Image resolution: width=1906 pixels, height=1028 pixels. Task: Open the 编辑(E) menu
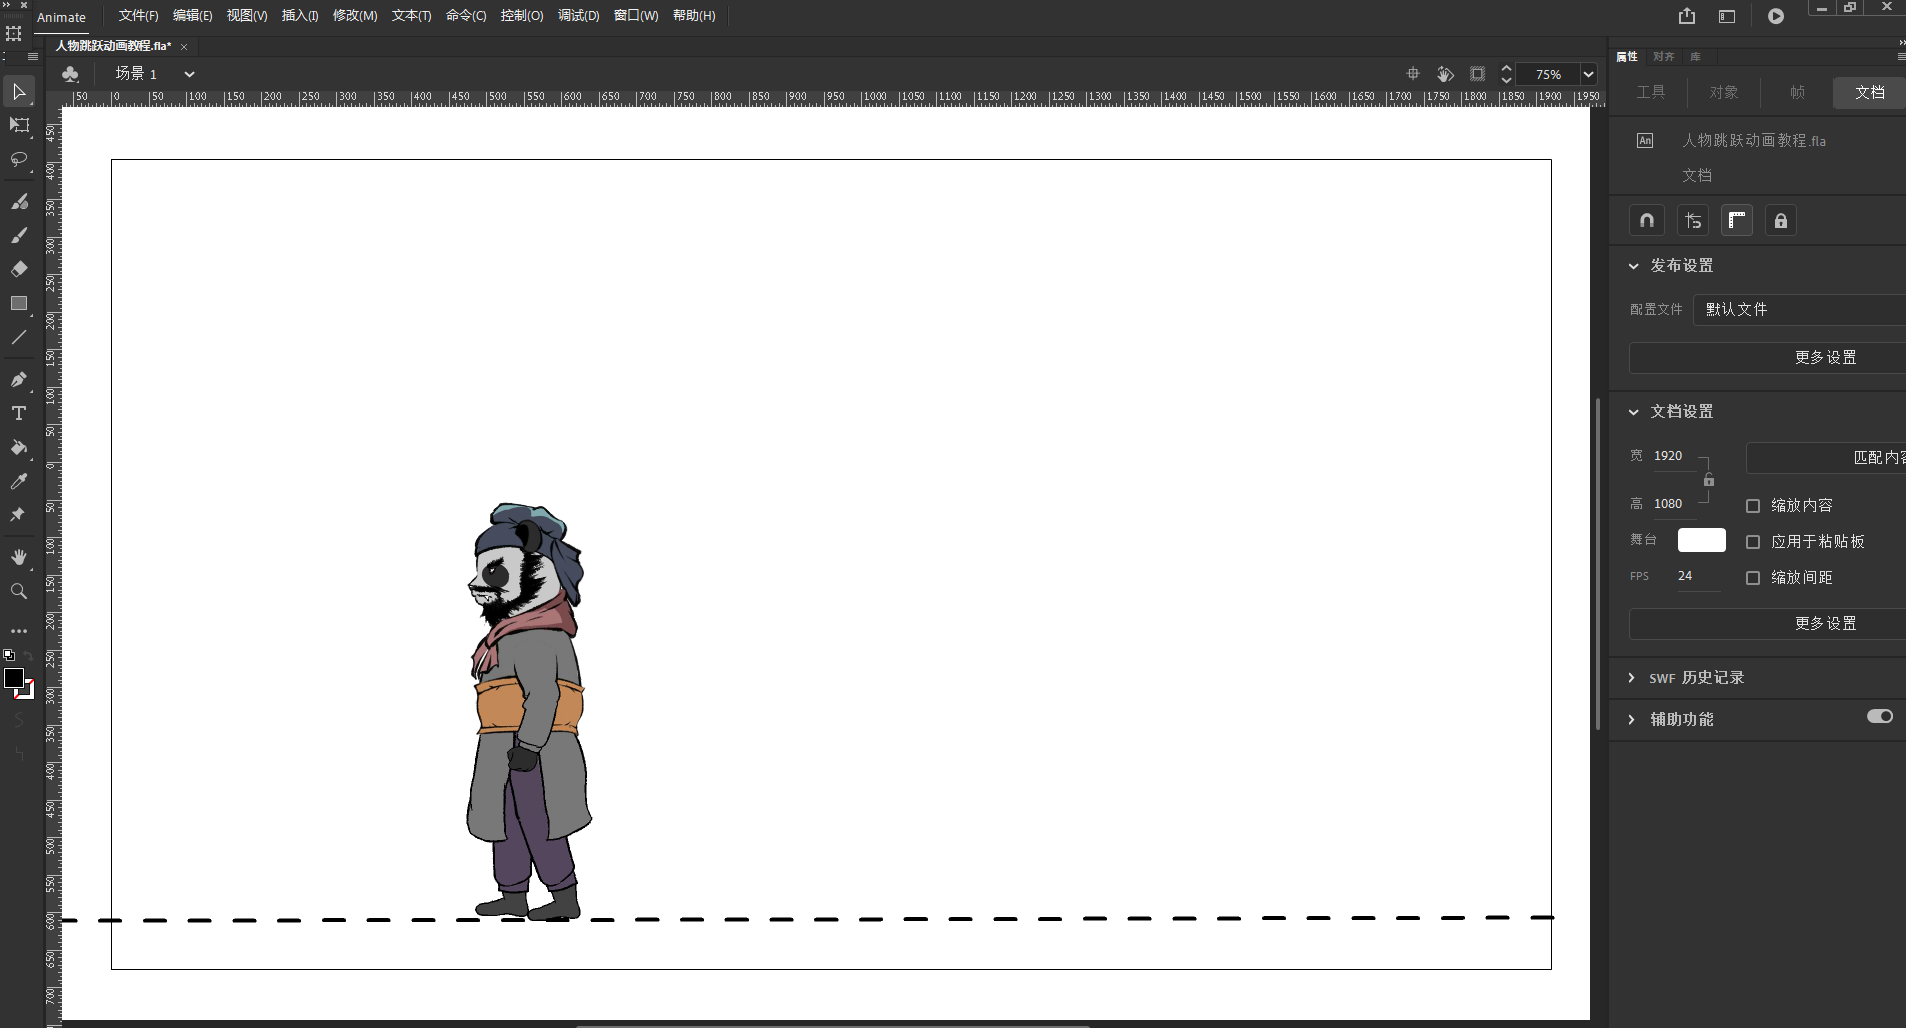coord(193,16)
